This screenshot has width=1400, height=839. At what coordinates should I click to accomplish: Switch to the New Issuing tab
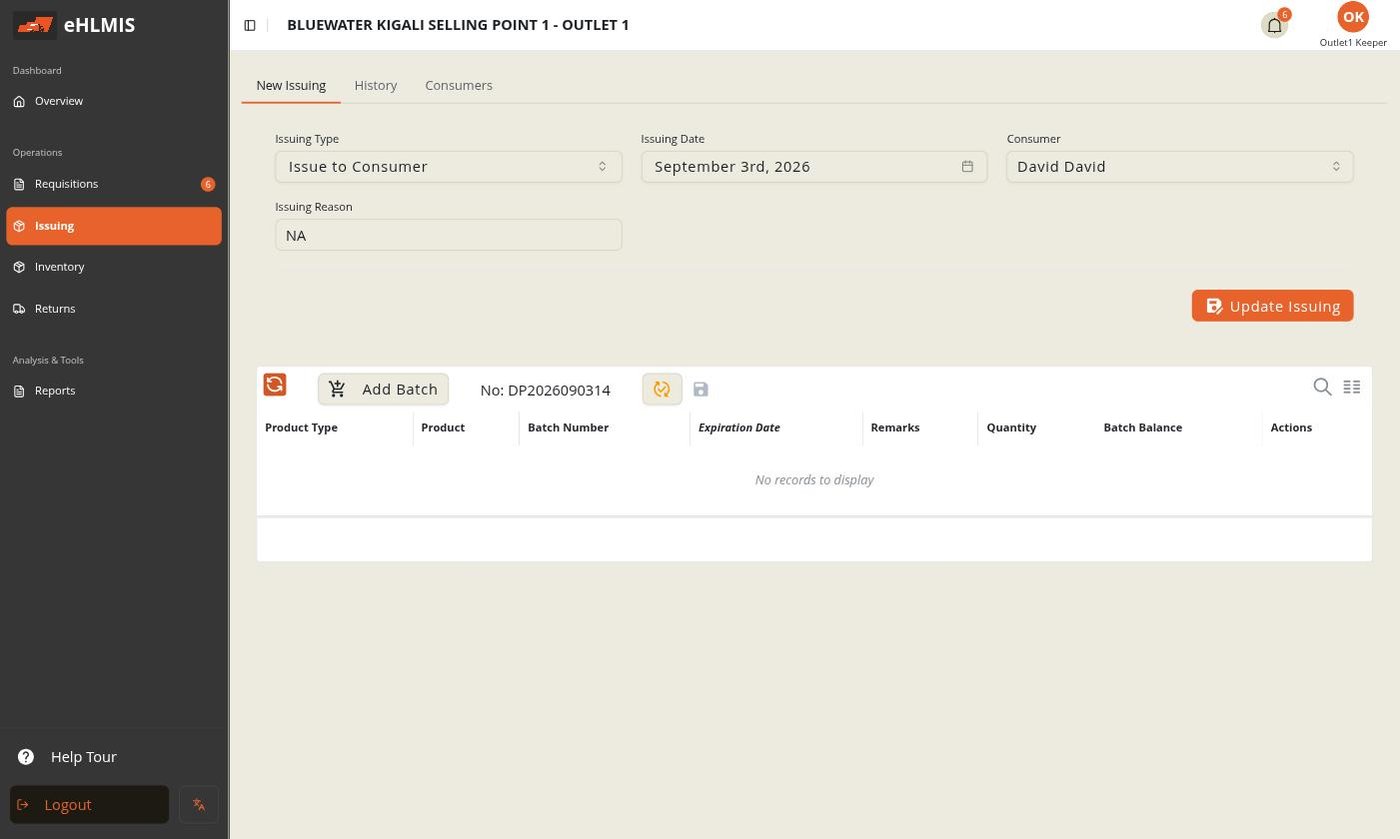click(x=291, y=85)
